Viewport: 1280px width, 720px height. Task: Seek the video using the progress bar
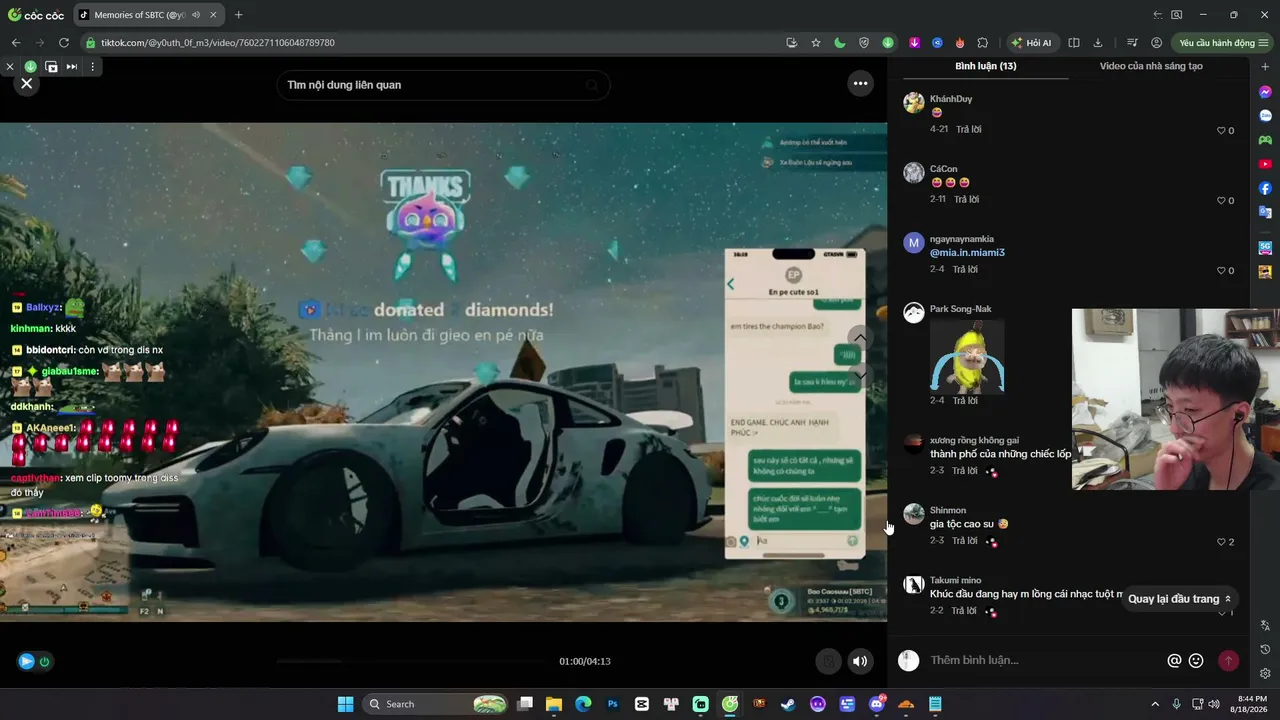tap(410, 661)
